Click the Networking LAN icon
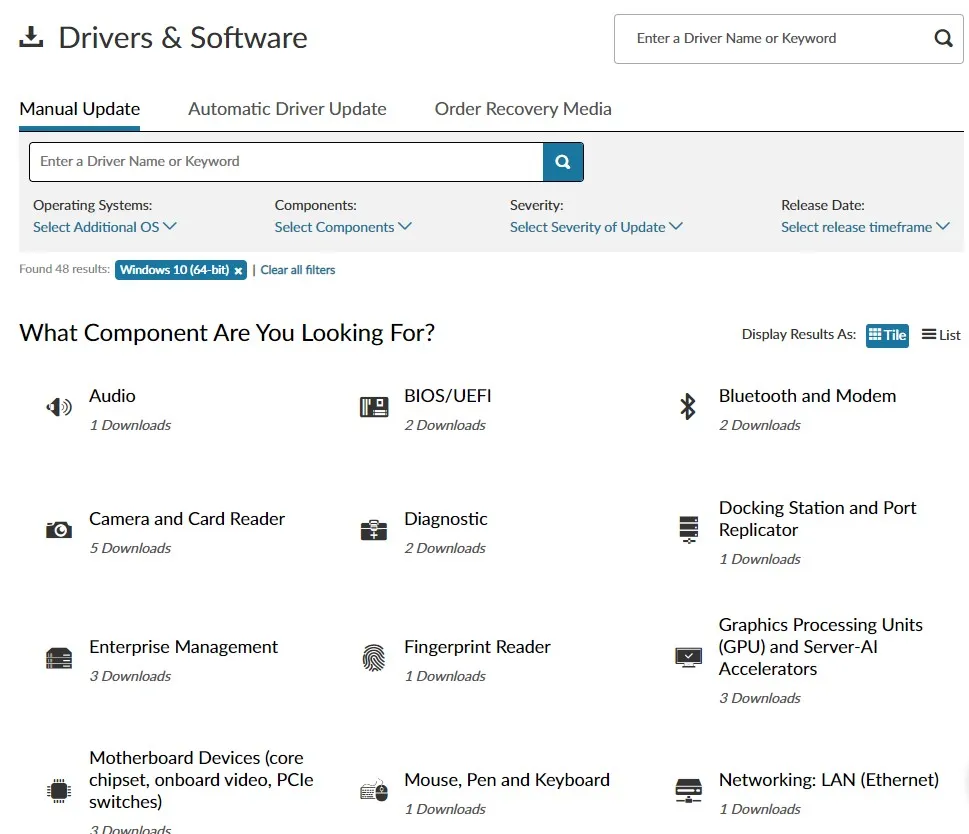This screenshot has height=834, width=969. coord(688,791)
